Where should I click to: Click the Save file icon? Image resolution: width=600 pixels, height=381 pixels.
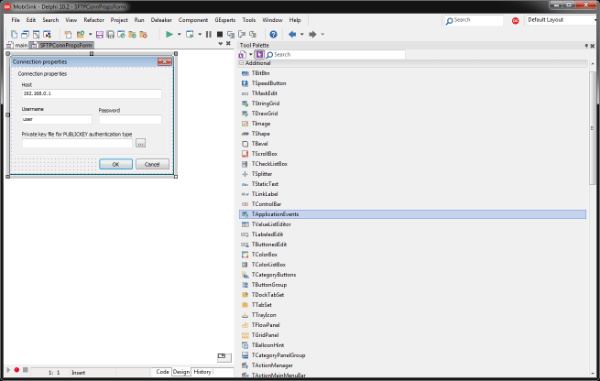(x=99, y=35)
